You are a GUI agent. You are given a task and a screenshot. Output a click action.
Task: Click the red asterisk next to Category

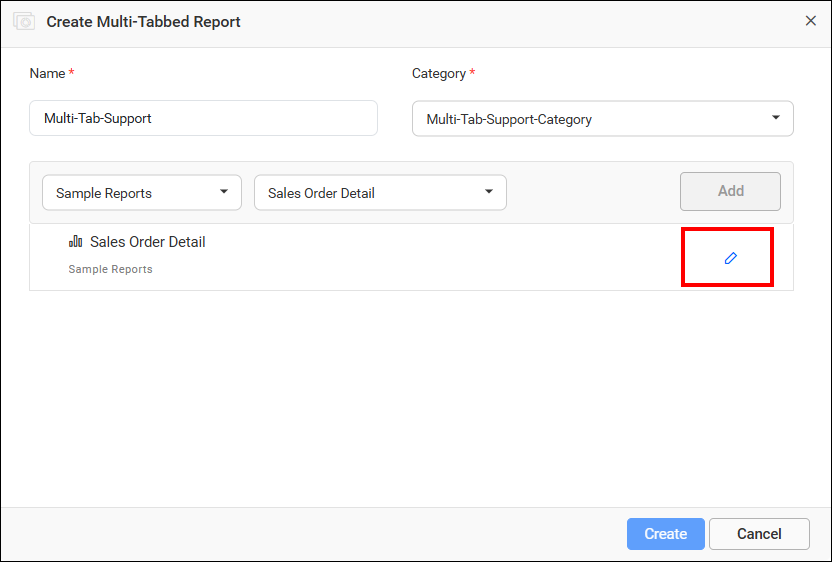(x=472, y=73)
